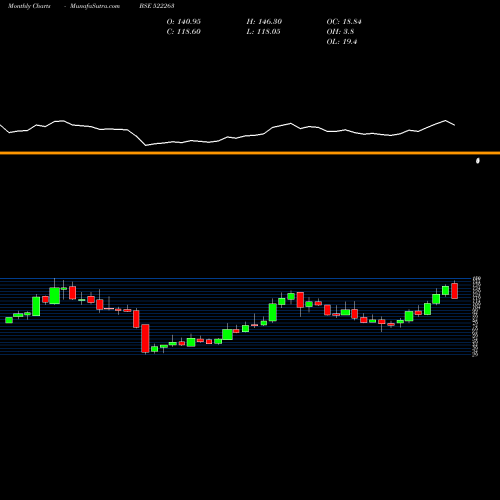
Task: Click the 'OH: 3.8' value
Action: [x=340, y=32]
